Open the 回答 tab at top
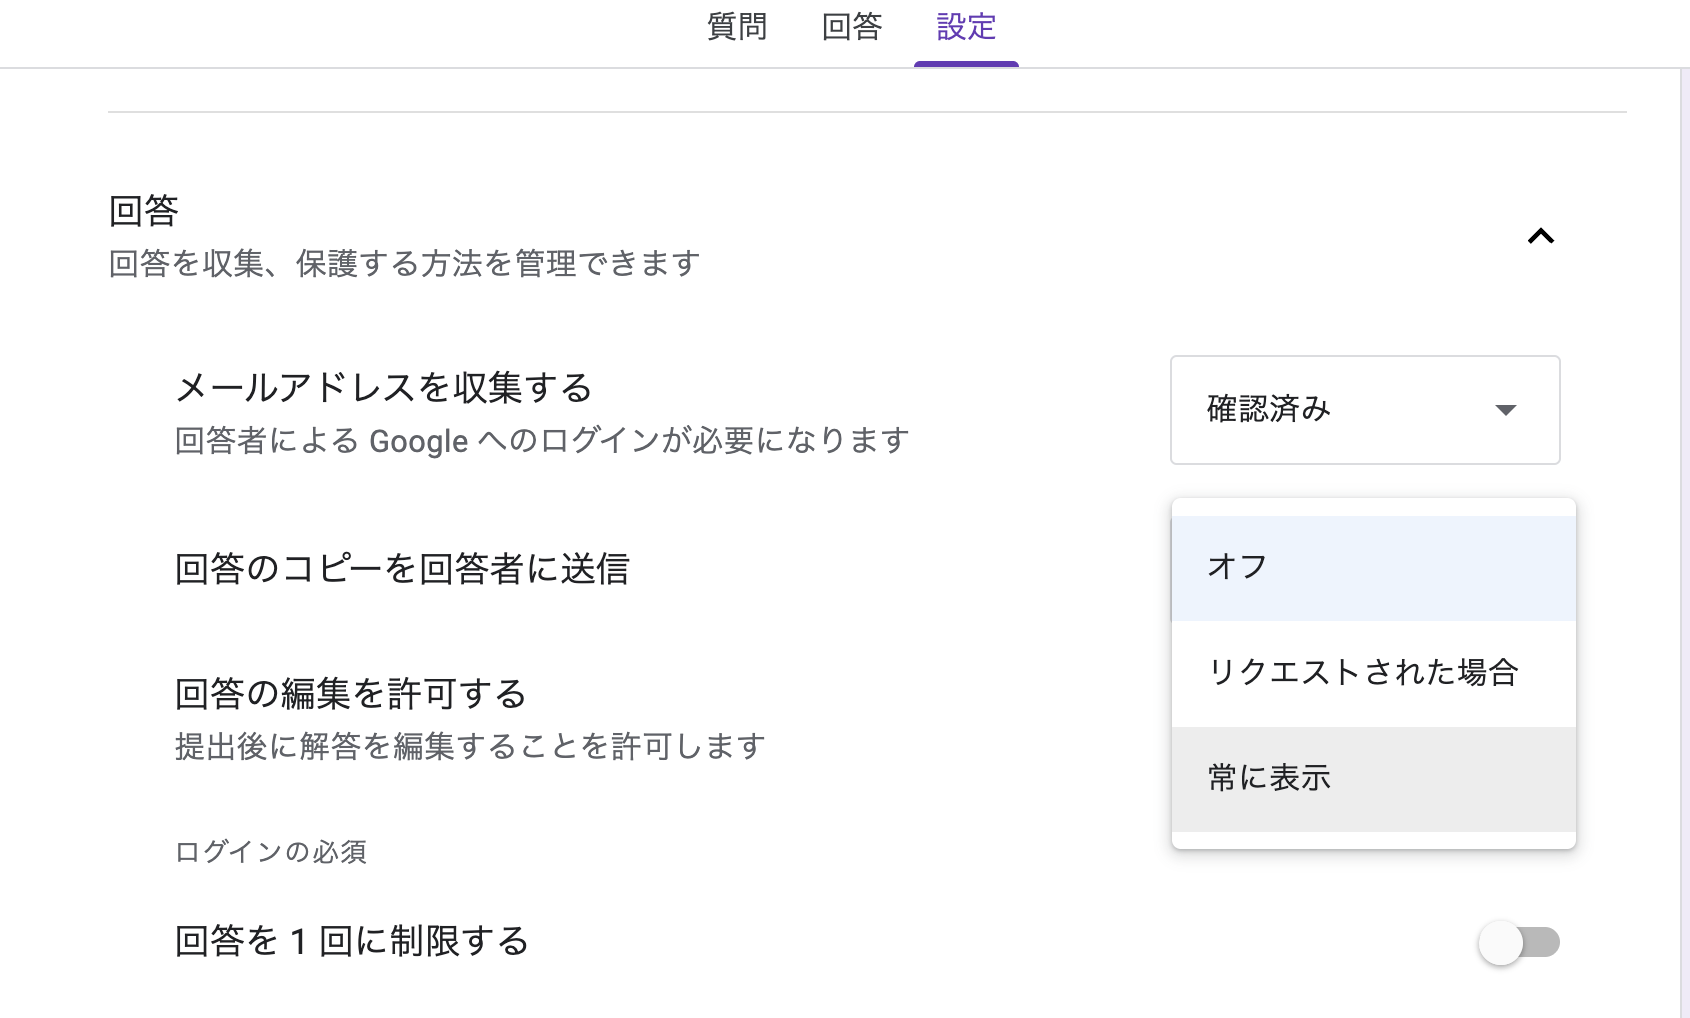 click(851, 27)
